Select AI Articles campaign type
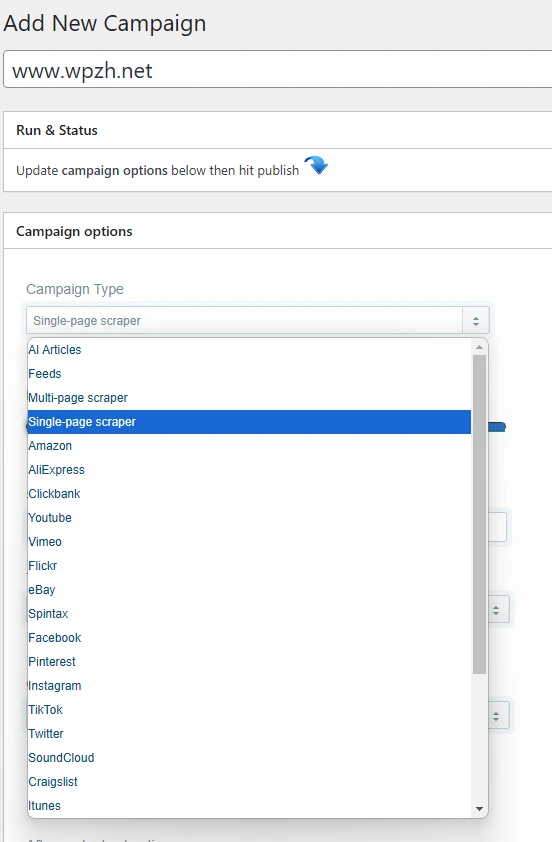 (x=249, y=350)
